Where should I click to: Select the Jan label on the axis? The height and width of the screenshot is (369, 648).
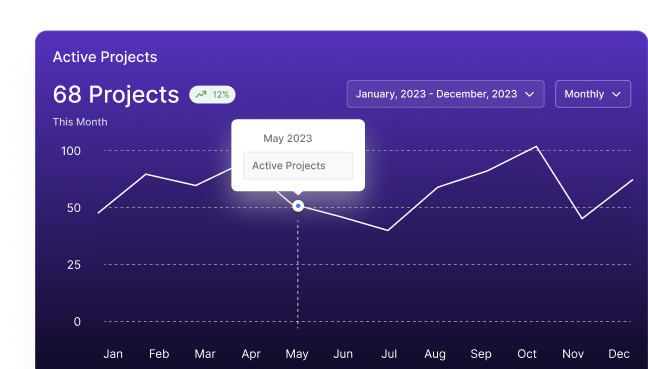(x=113, y=354)
